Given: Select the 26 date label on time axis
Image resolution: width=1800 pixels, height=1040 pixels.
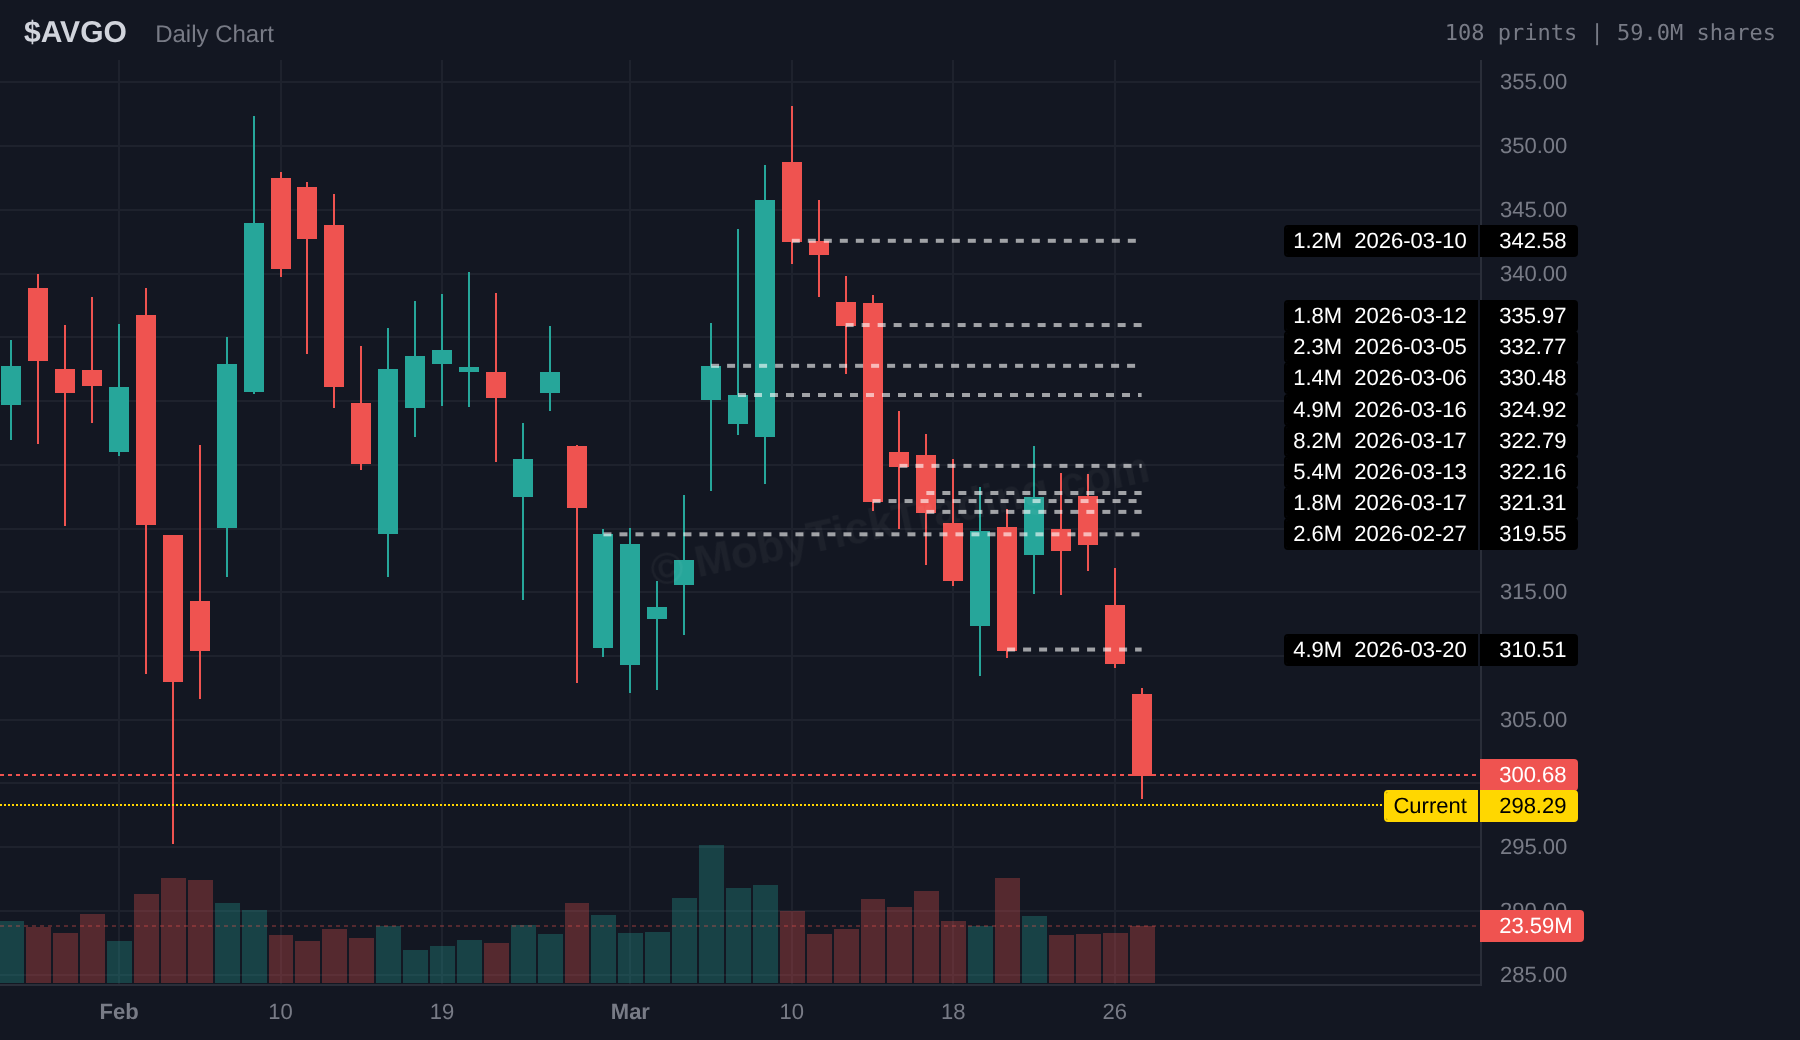Looking at the screenshot, I should click(1114, 1012).
